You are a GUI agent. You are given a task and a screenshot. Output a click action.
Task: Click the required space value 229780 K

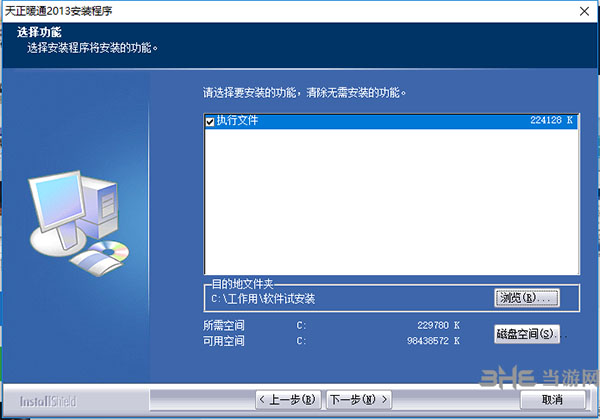(439, 326)
